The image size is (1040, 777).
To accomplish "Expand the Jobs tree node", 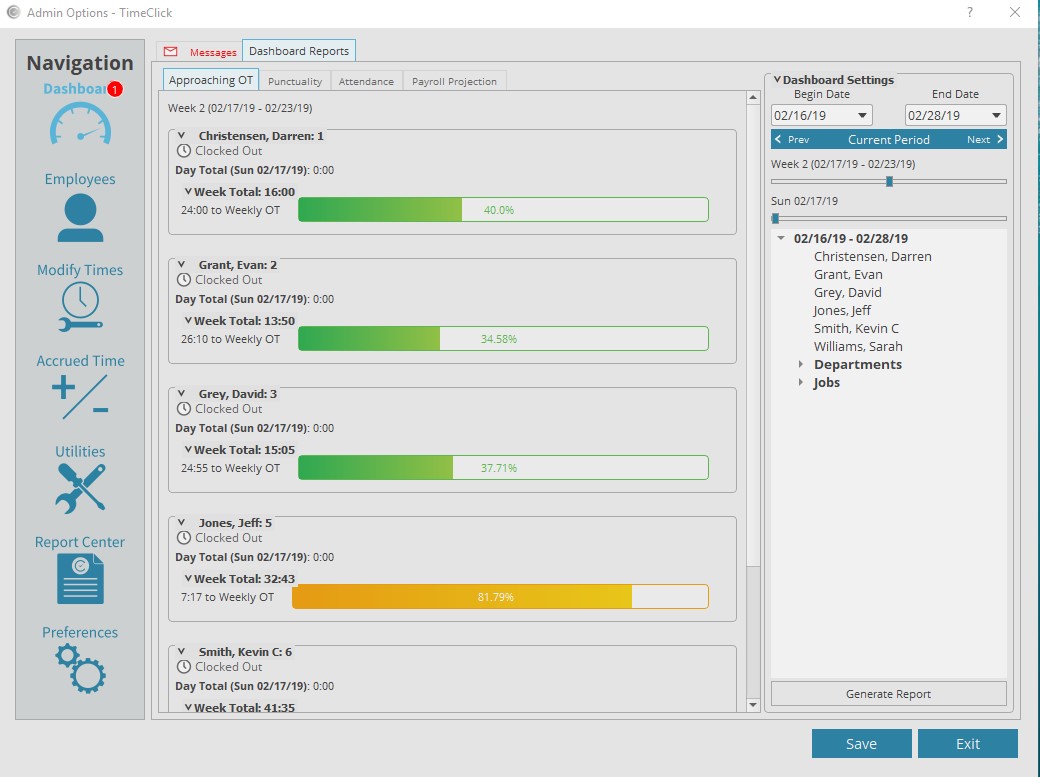I will coord(801,382).
